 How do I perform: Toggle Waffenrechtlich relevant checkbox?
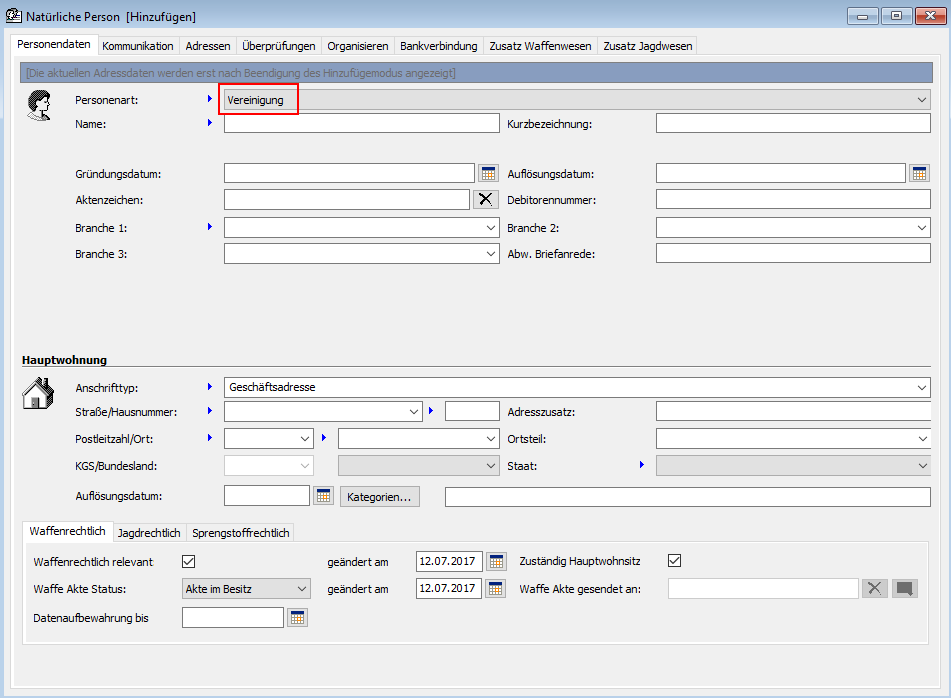pos(188,561)
